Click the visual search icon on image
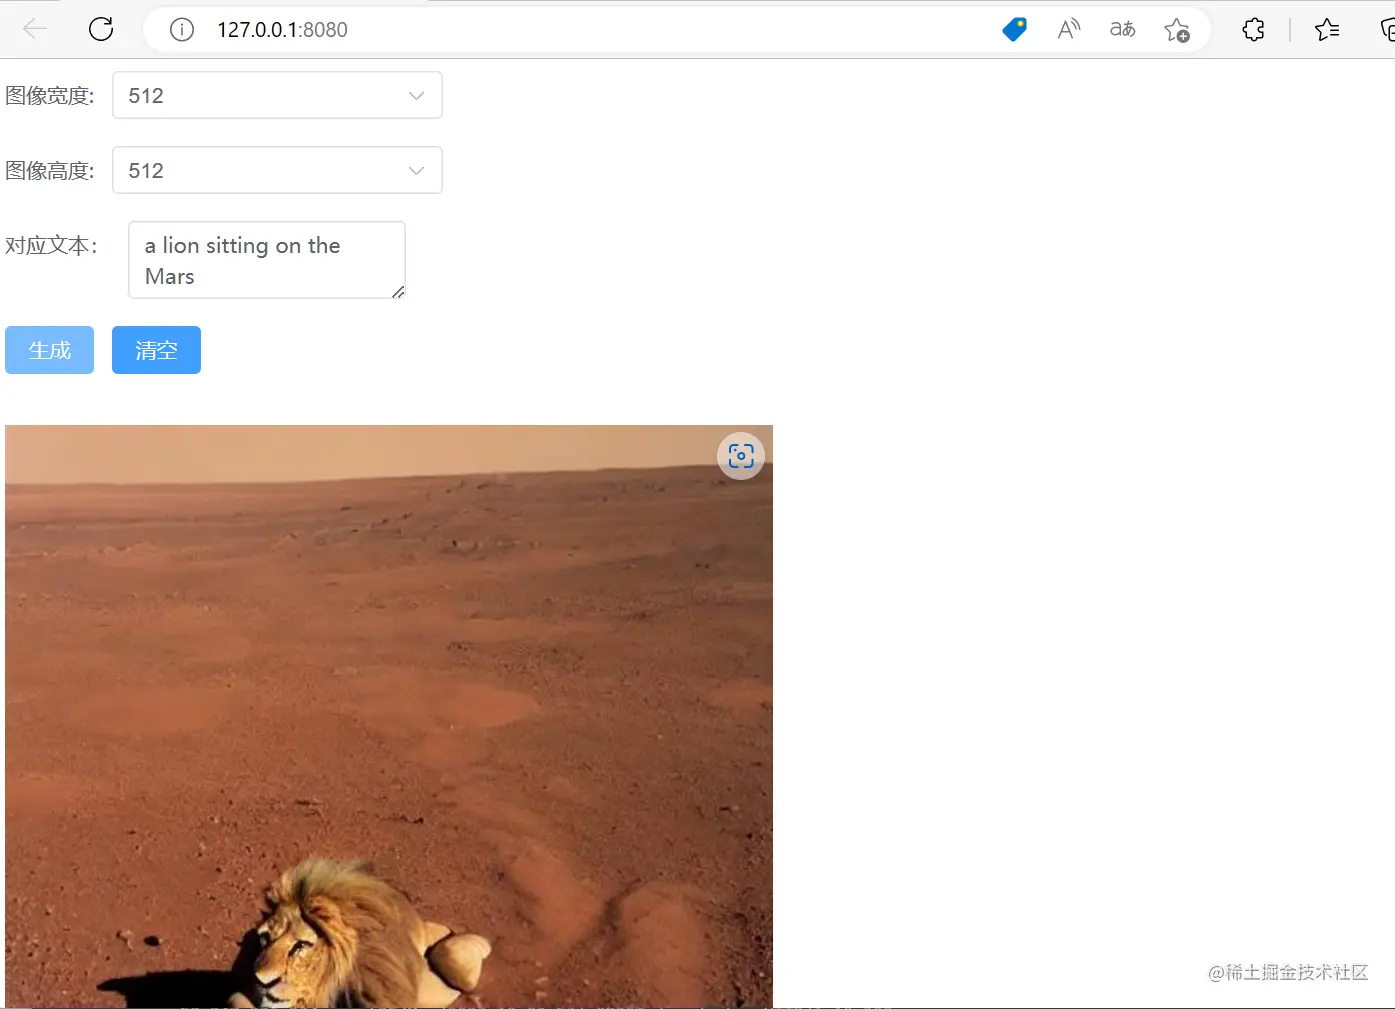The height and width of the screenshot is (1009, 1395). pos(741,456)
